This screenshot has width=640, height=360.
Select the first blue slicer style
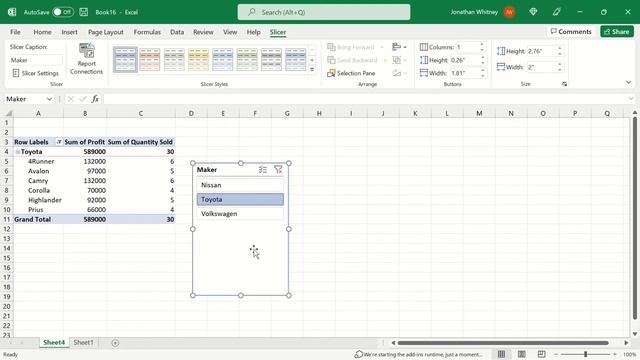click(125, 60)
